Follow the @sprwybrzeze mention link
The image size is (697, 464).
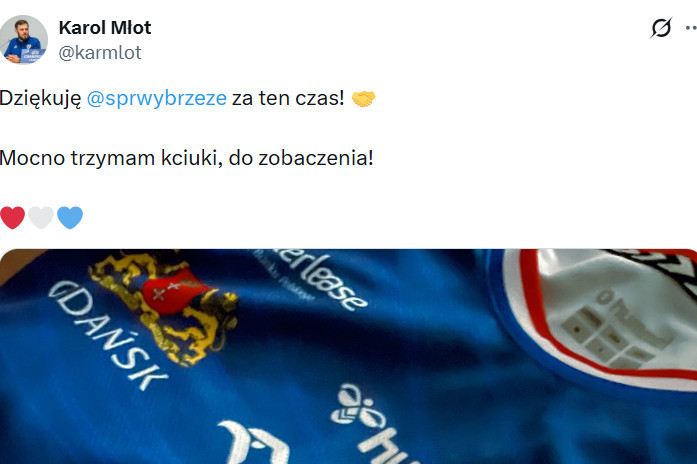click(x=156, y=98)
